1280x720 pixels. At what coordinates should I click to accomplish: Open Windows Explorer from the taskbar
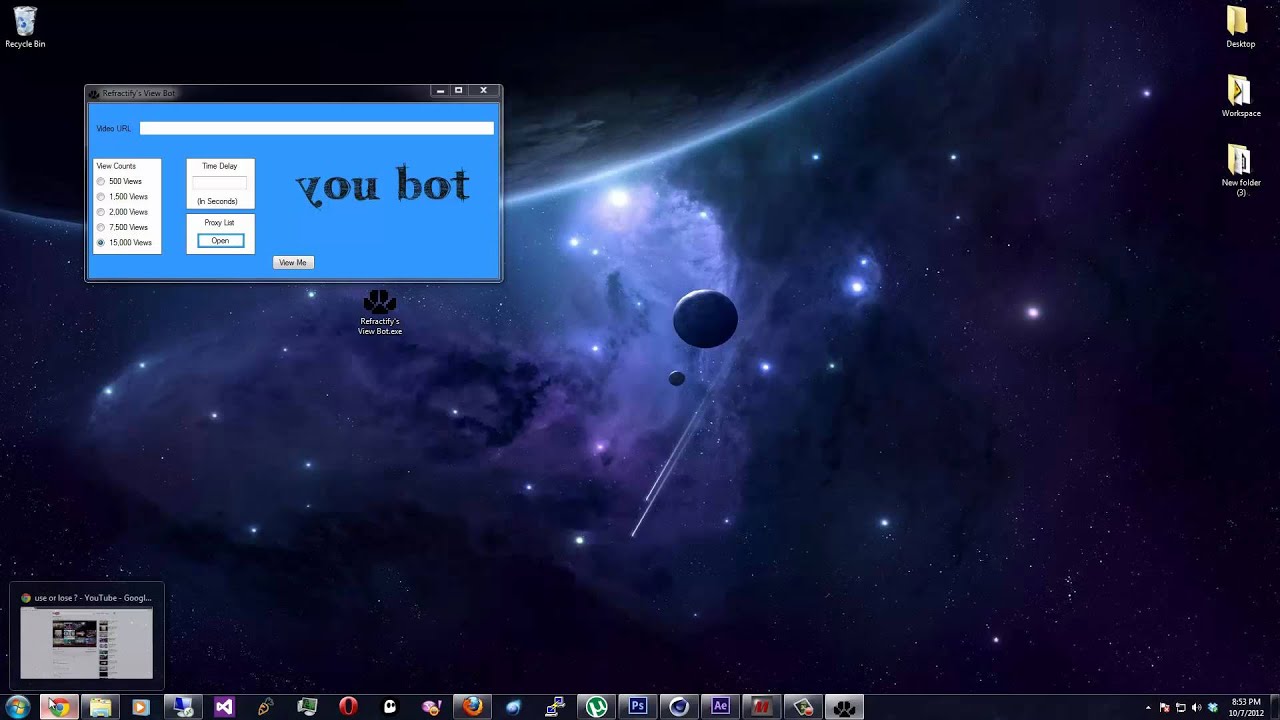tap(100, 707)
